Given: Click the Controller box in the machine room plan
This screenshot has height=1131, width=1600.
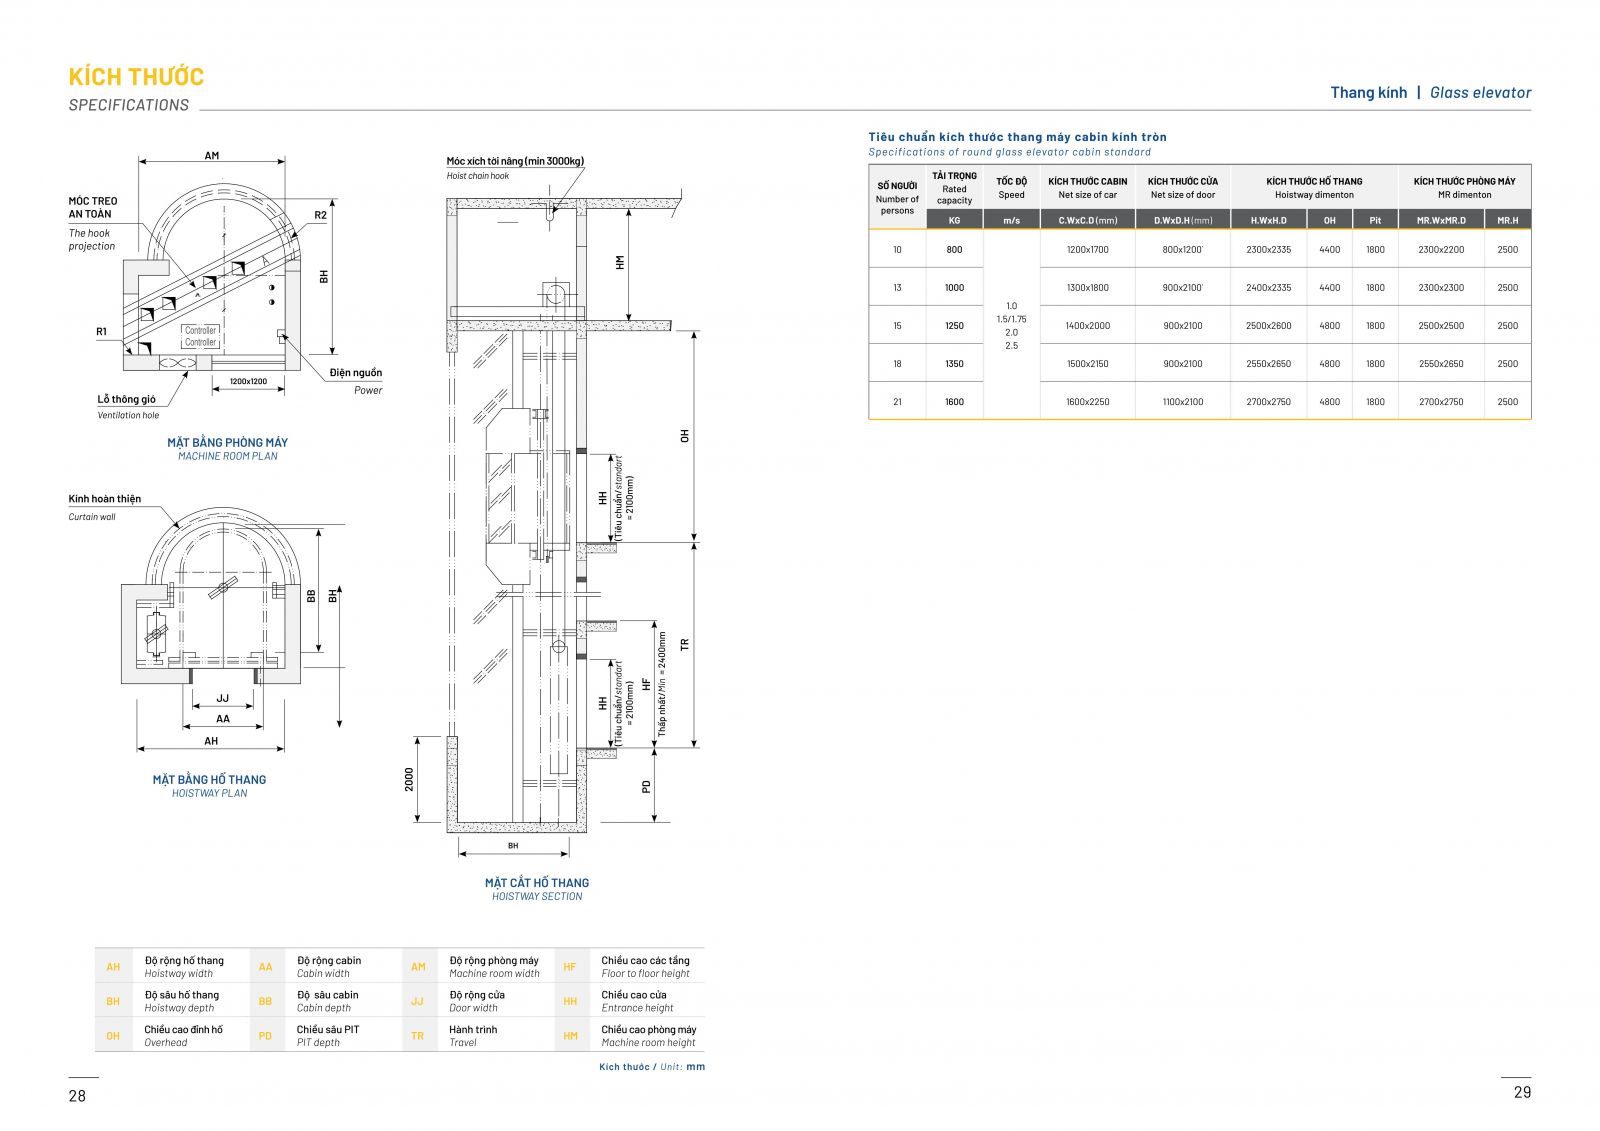Looking at the screenshot, I should (200, 336).
